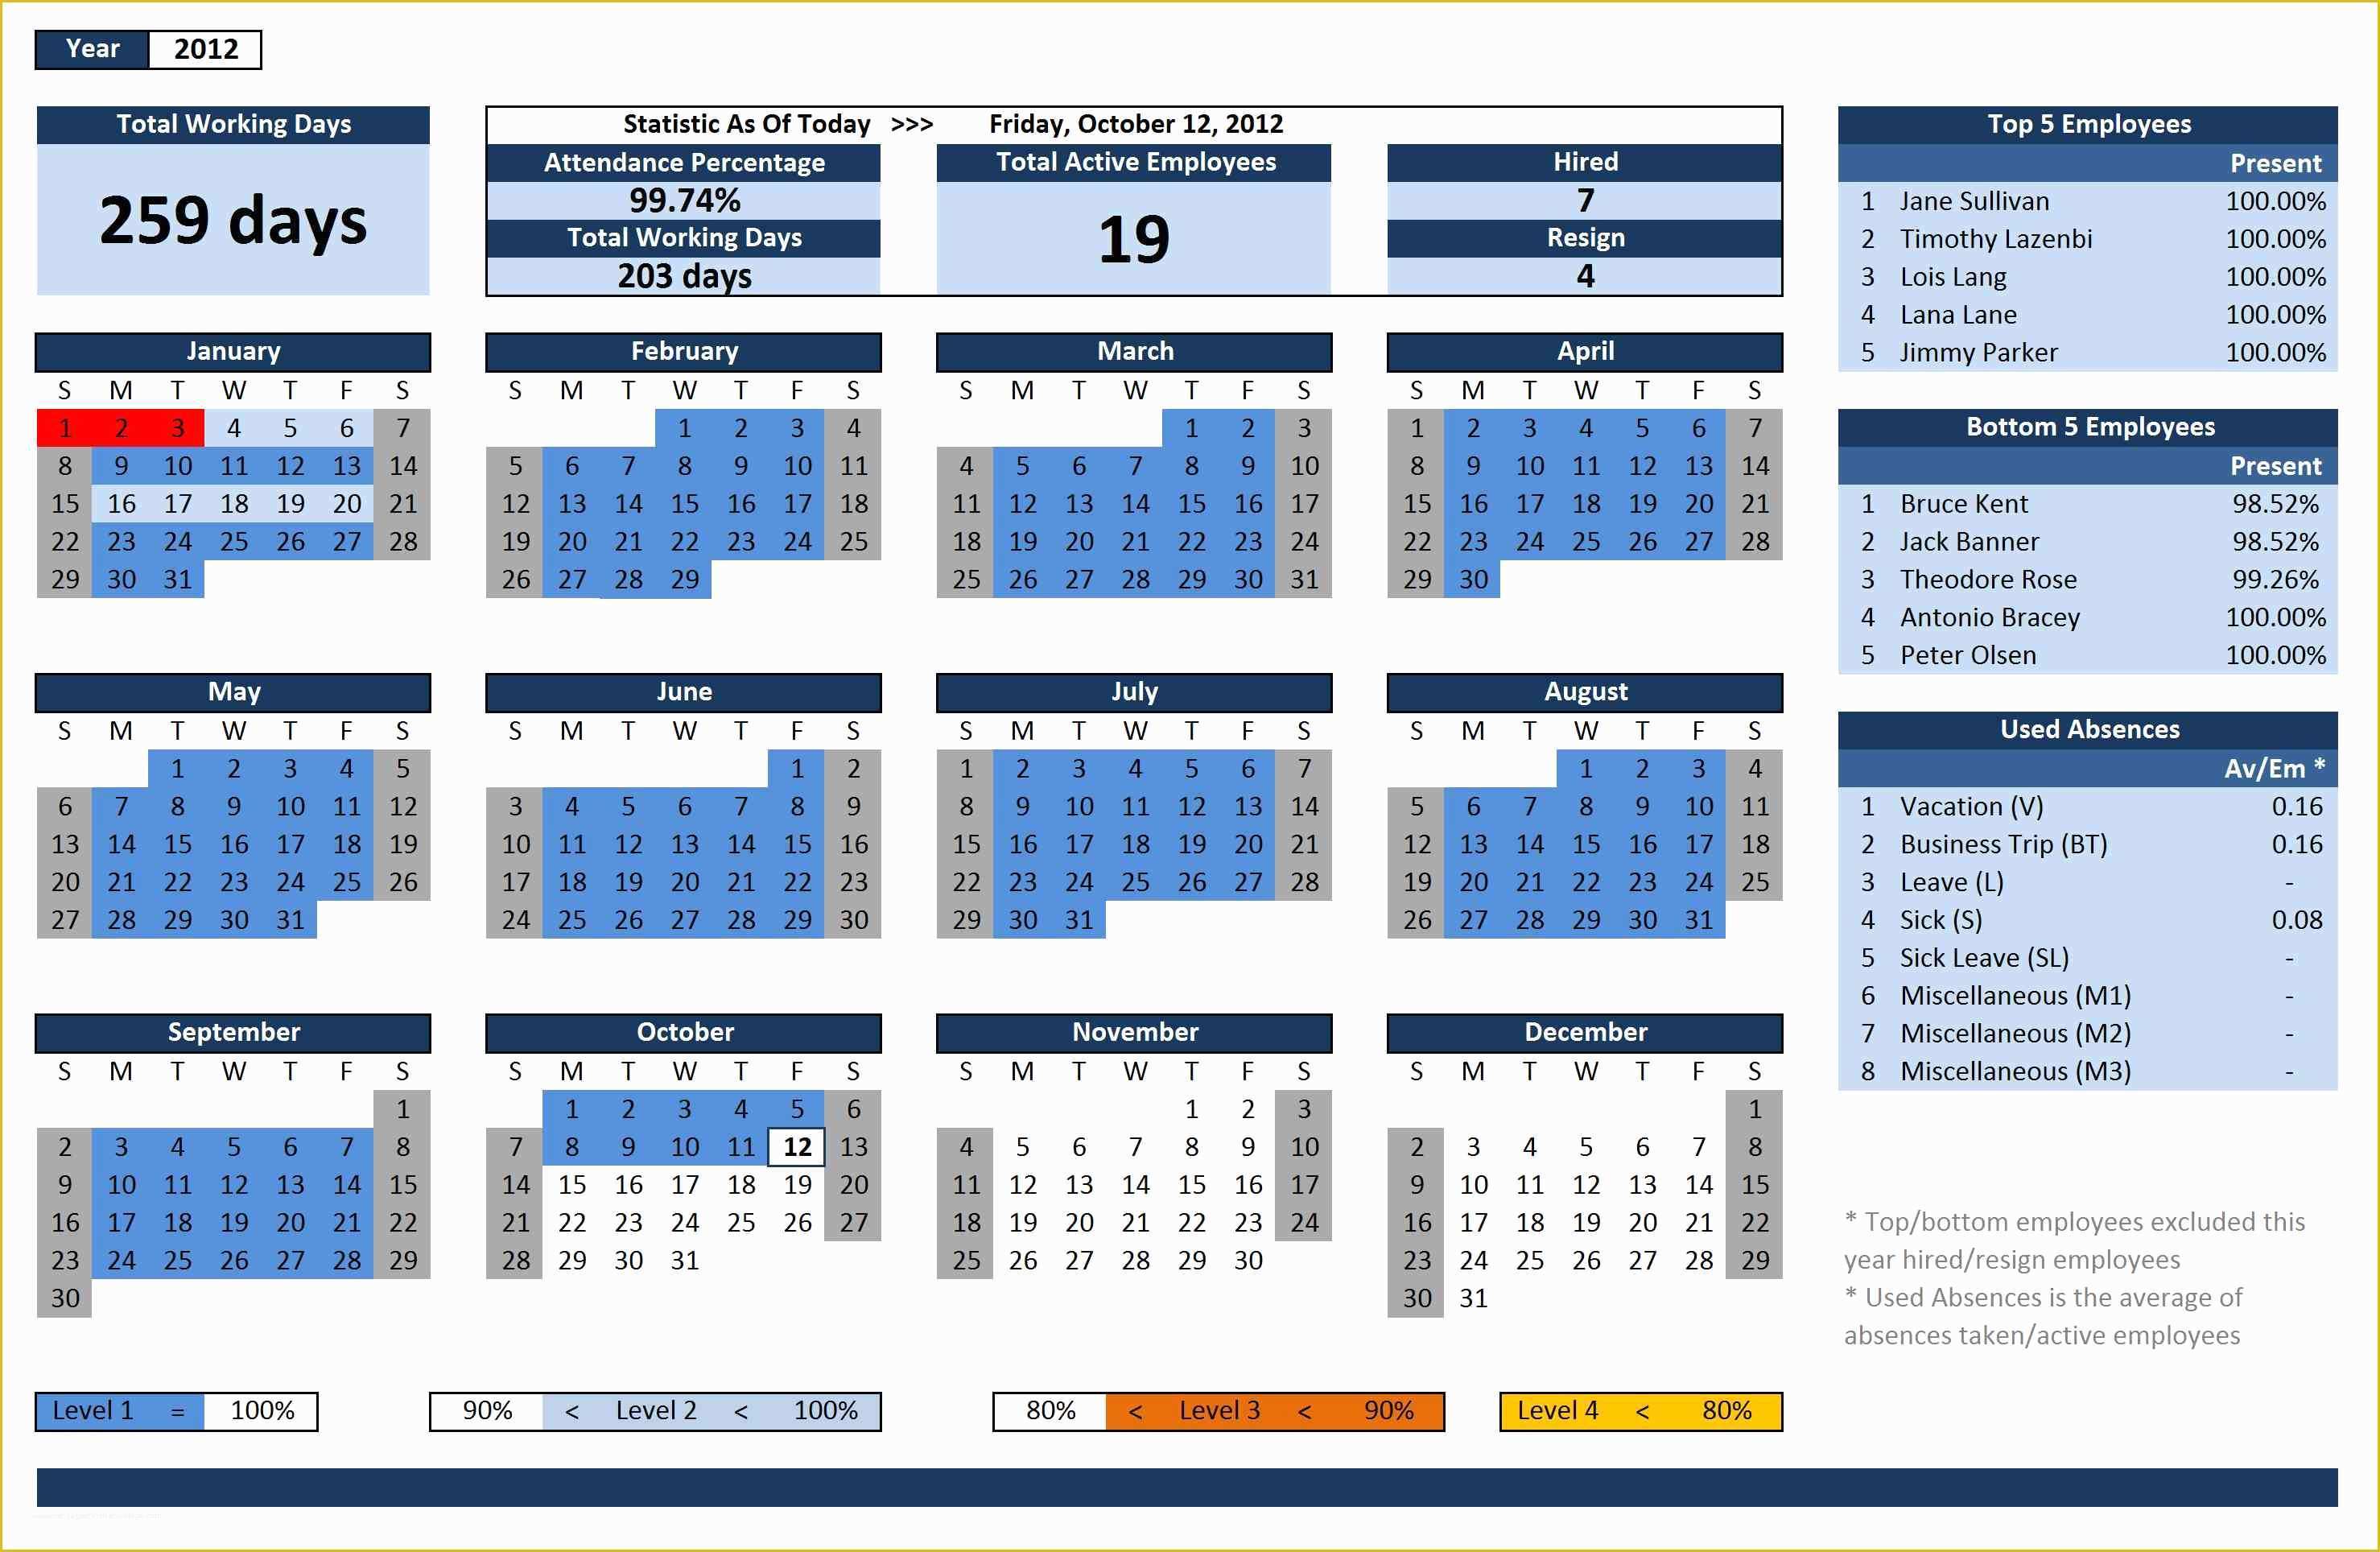Select the Used Absences section header

tap(2078, 730)
